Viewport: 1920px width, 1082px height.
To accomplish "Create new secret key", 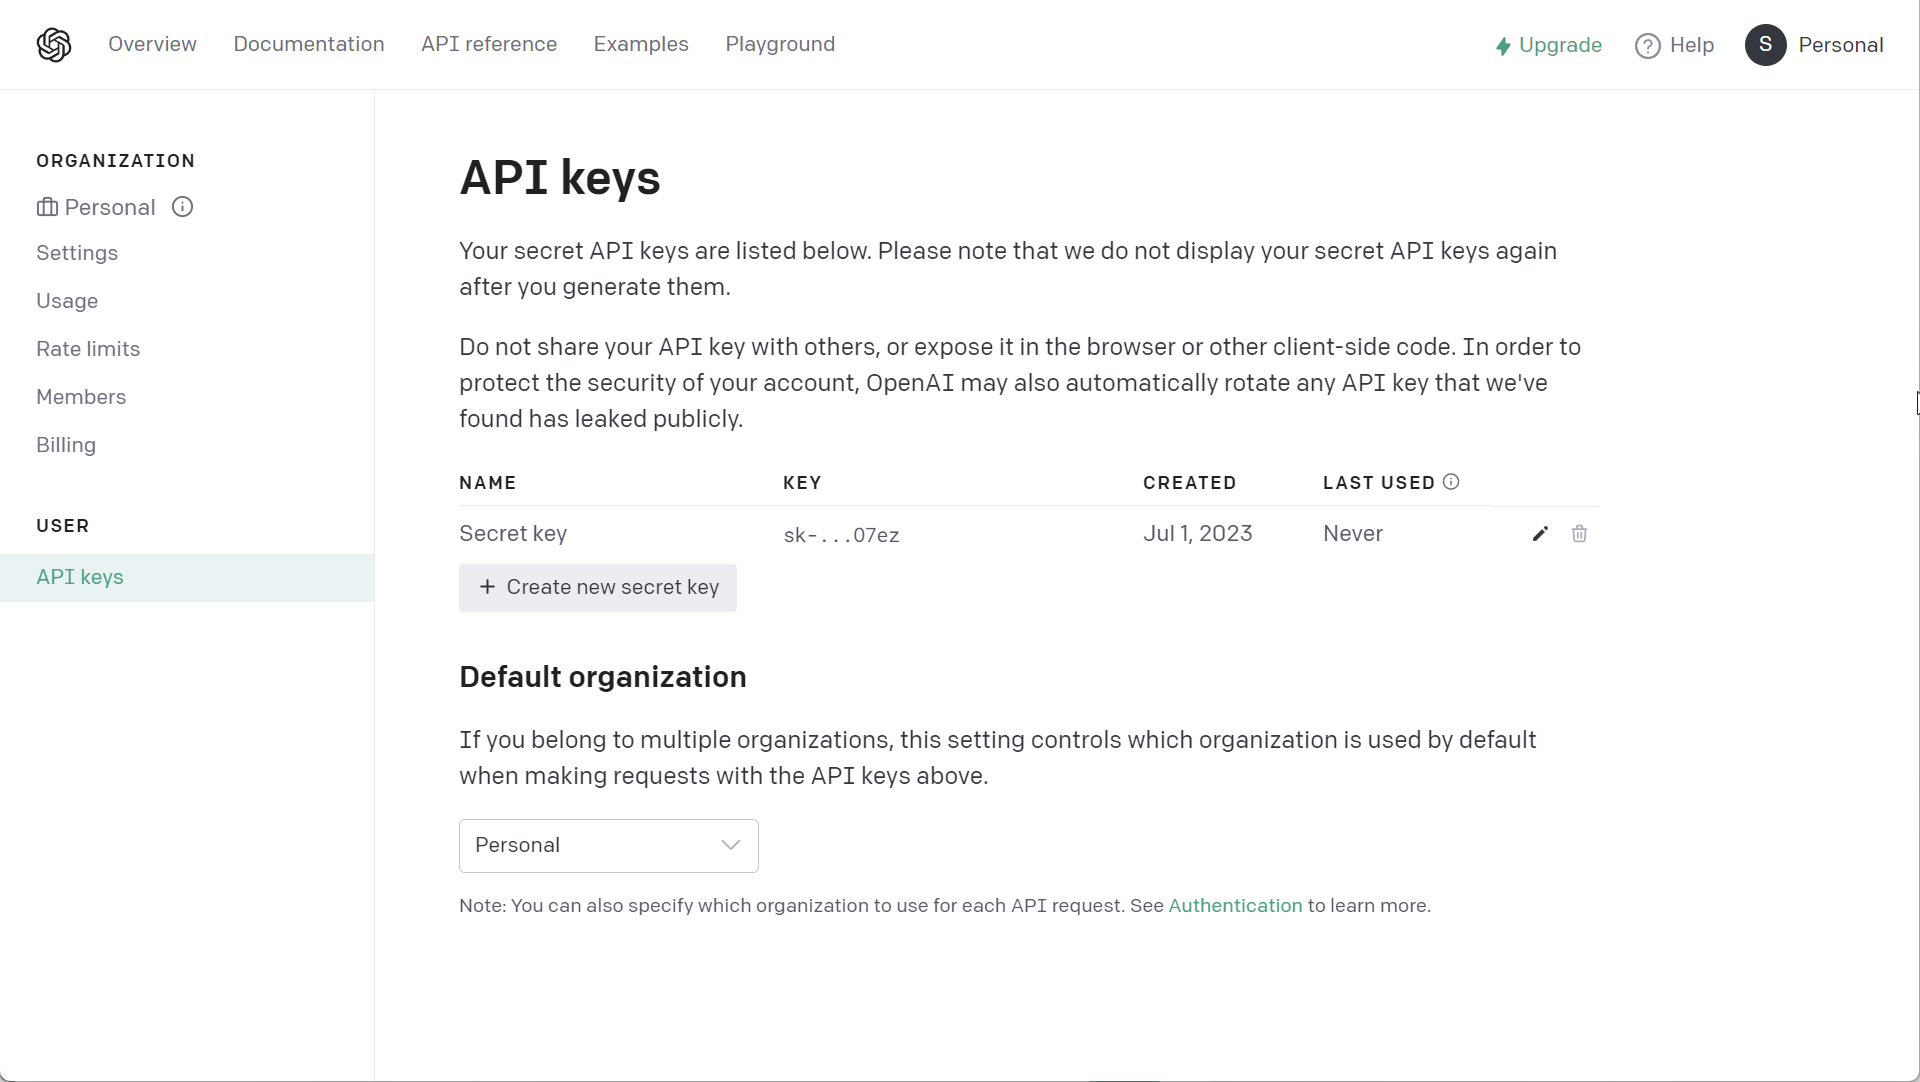I will click(x=598, y=588).
